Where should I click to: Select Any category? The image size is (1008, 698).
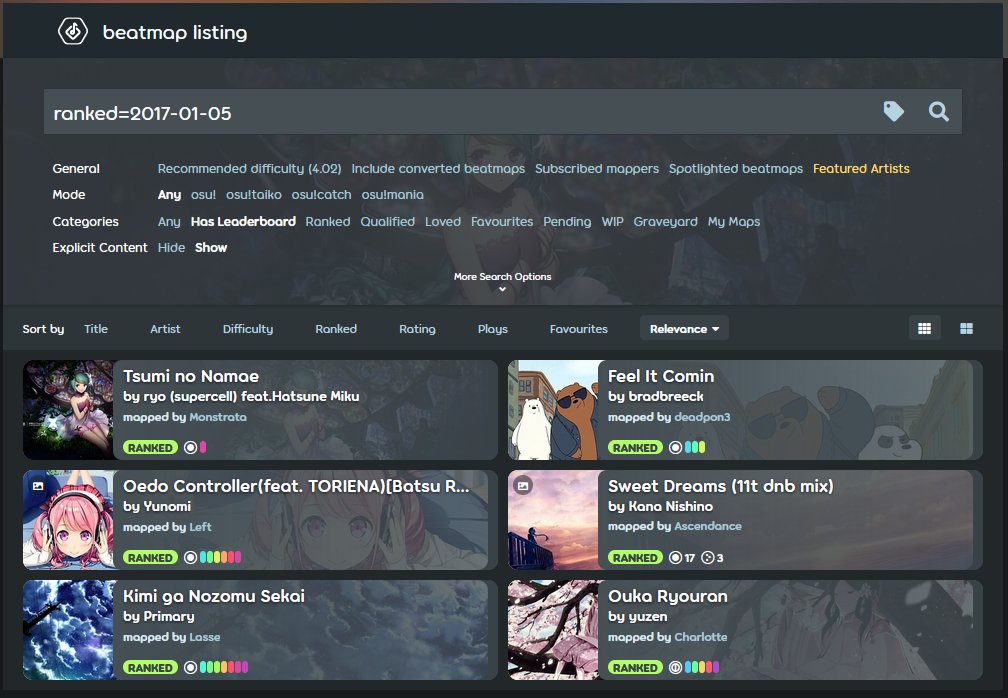pos(169,222)
